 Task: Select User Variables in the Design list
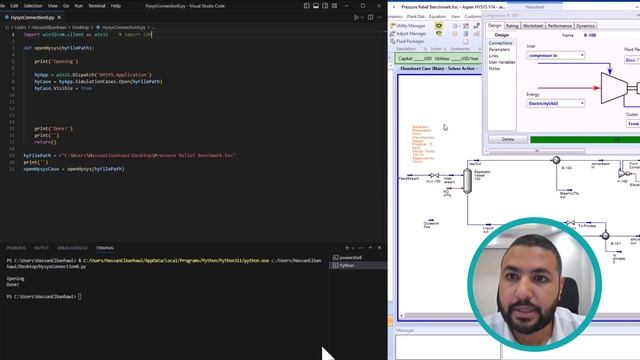[x=502, y=62]
